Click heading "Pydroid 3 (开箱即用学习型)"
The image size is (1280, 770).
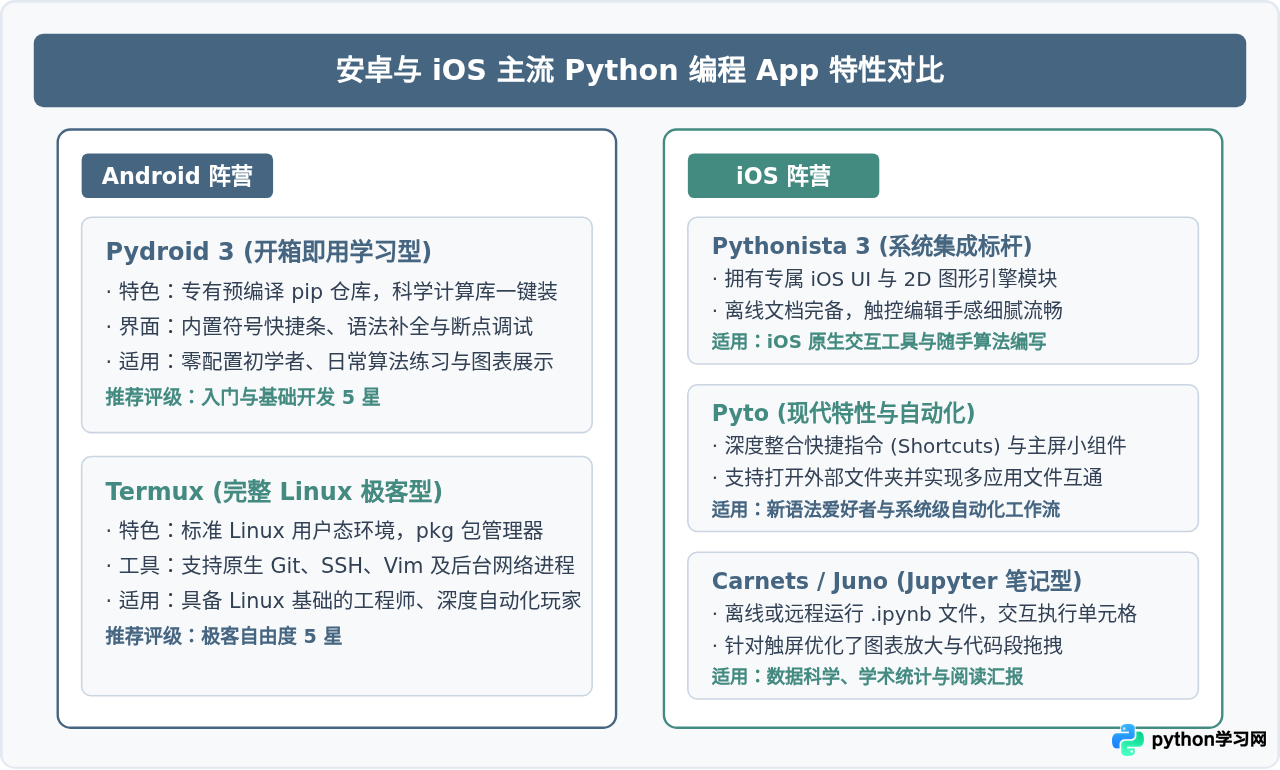(x=269, y=251)
